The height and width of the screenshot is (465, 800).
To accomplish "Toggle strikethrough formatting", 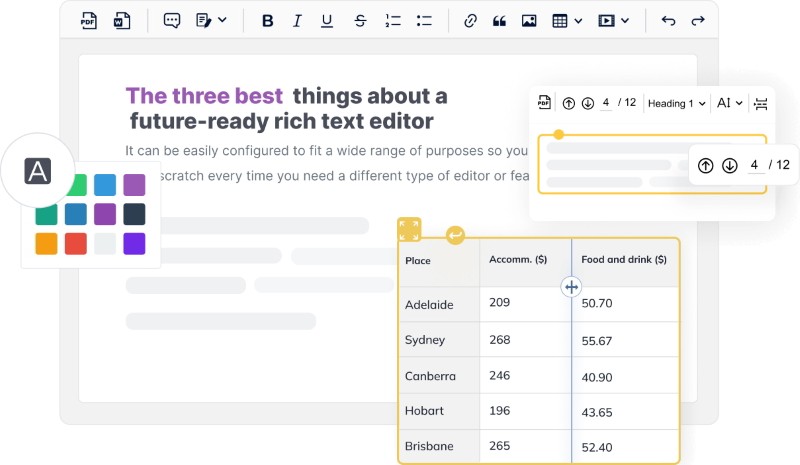I will (360, 20).
